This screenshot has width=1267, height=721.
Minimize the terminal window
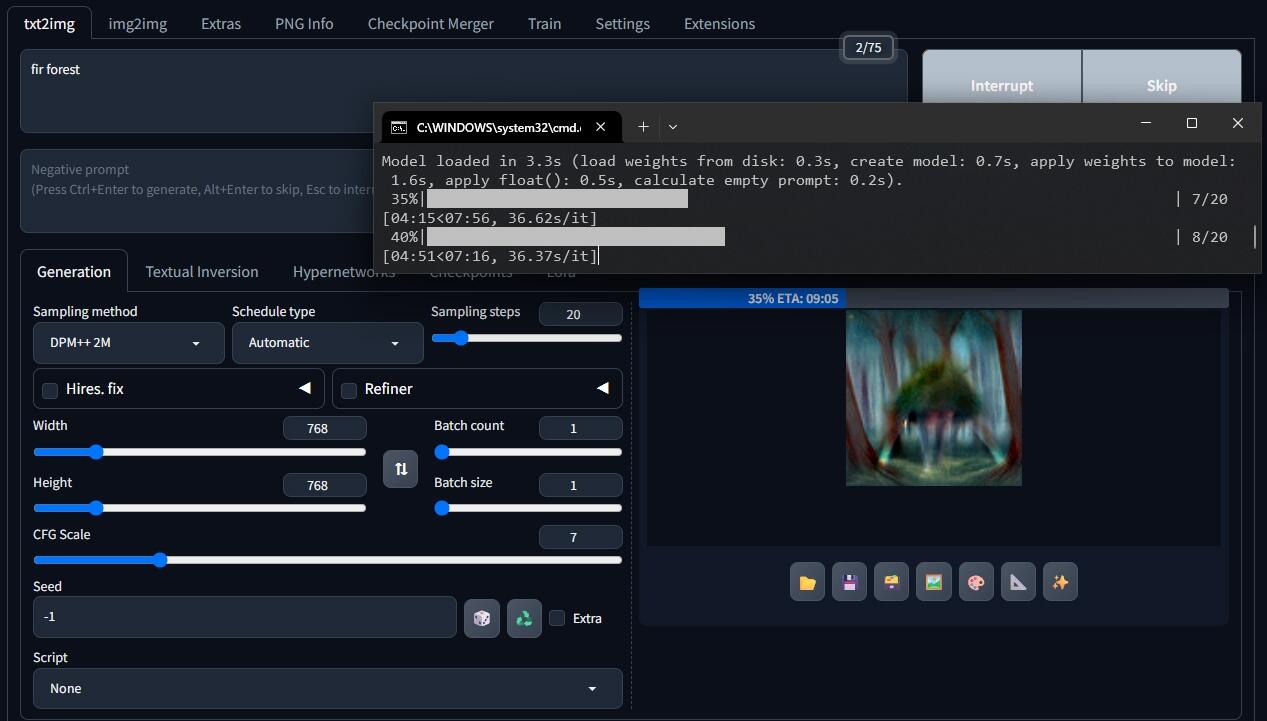click(x=1145, y=123)
